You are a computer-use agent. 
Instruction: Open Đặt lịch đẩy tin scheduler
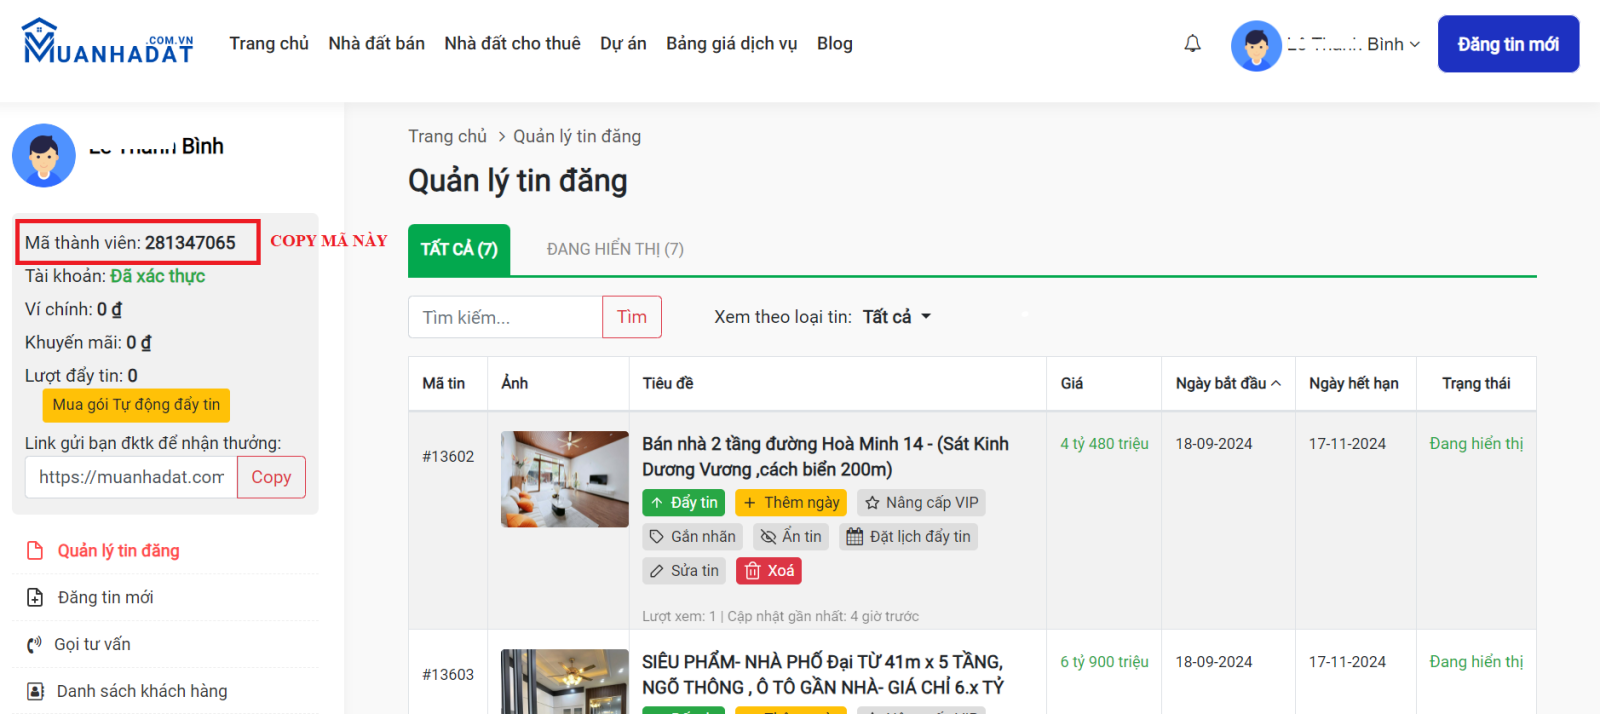908,537
